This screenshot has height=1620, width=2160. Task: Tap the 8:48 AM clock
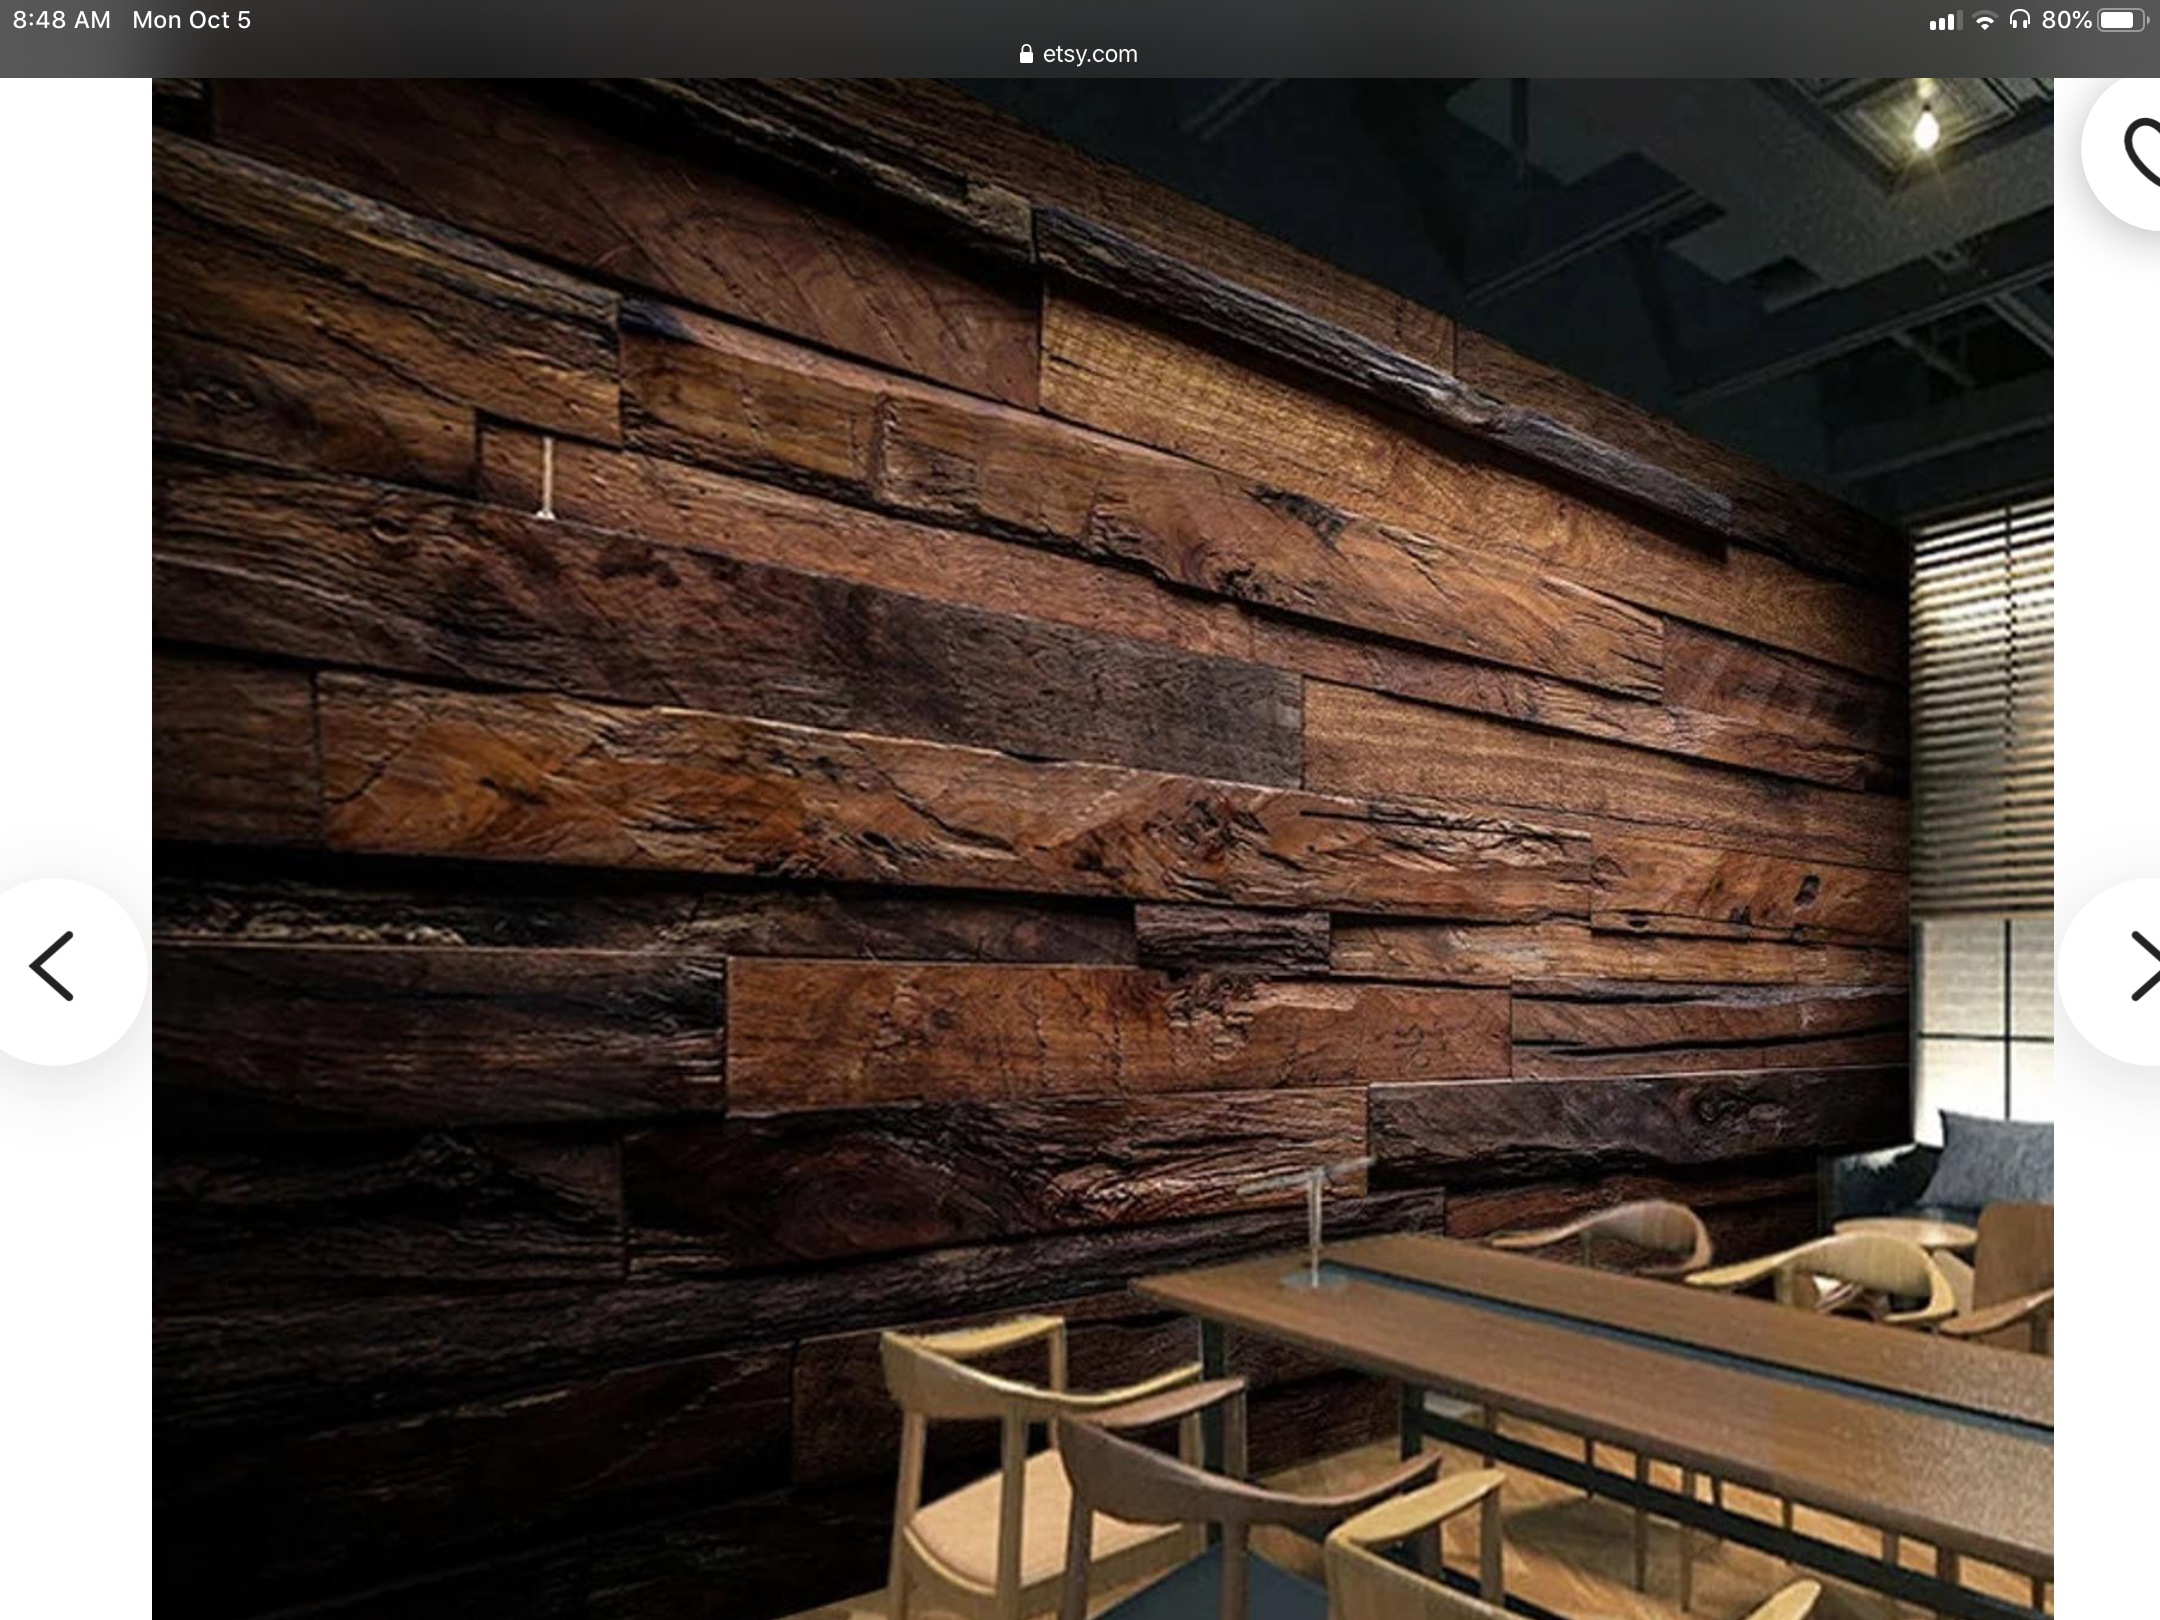pyautogui.click(x=62, y=20)
